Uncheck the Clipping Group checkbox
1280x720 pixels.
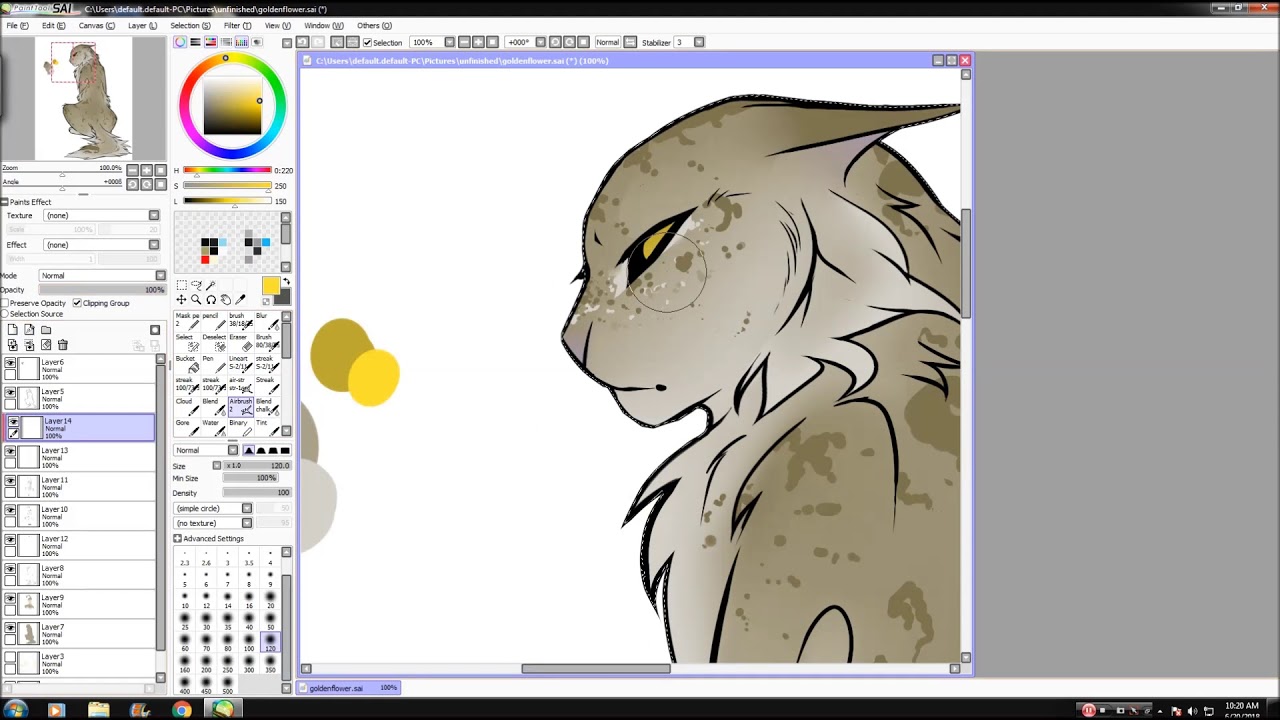77,303
